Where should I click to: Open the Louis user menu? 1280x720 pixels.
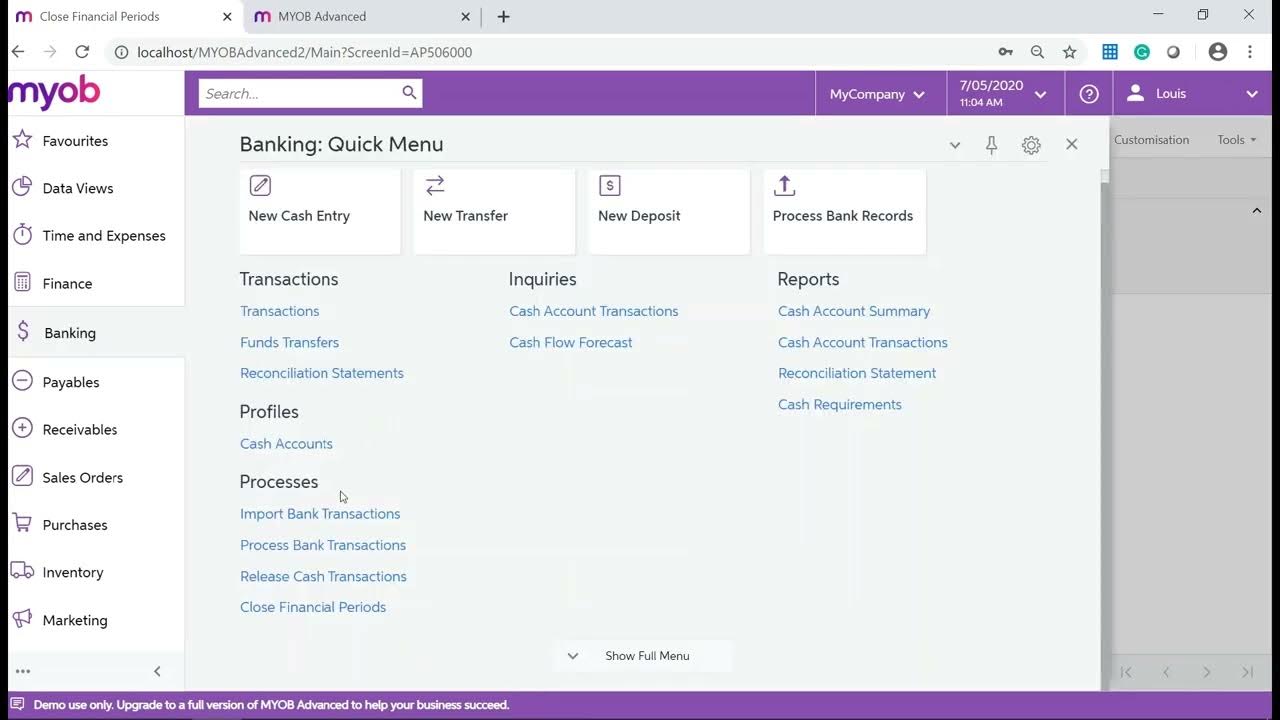pyautogui.click(x=1192, y=94)
